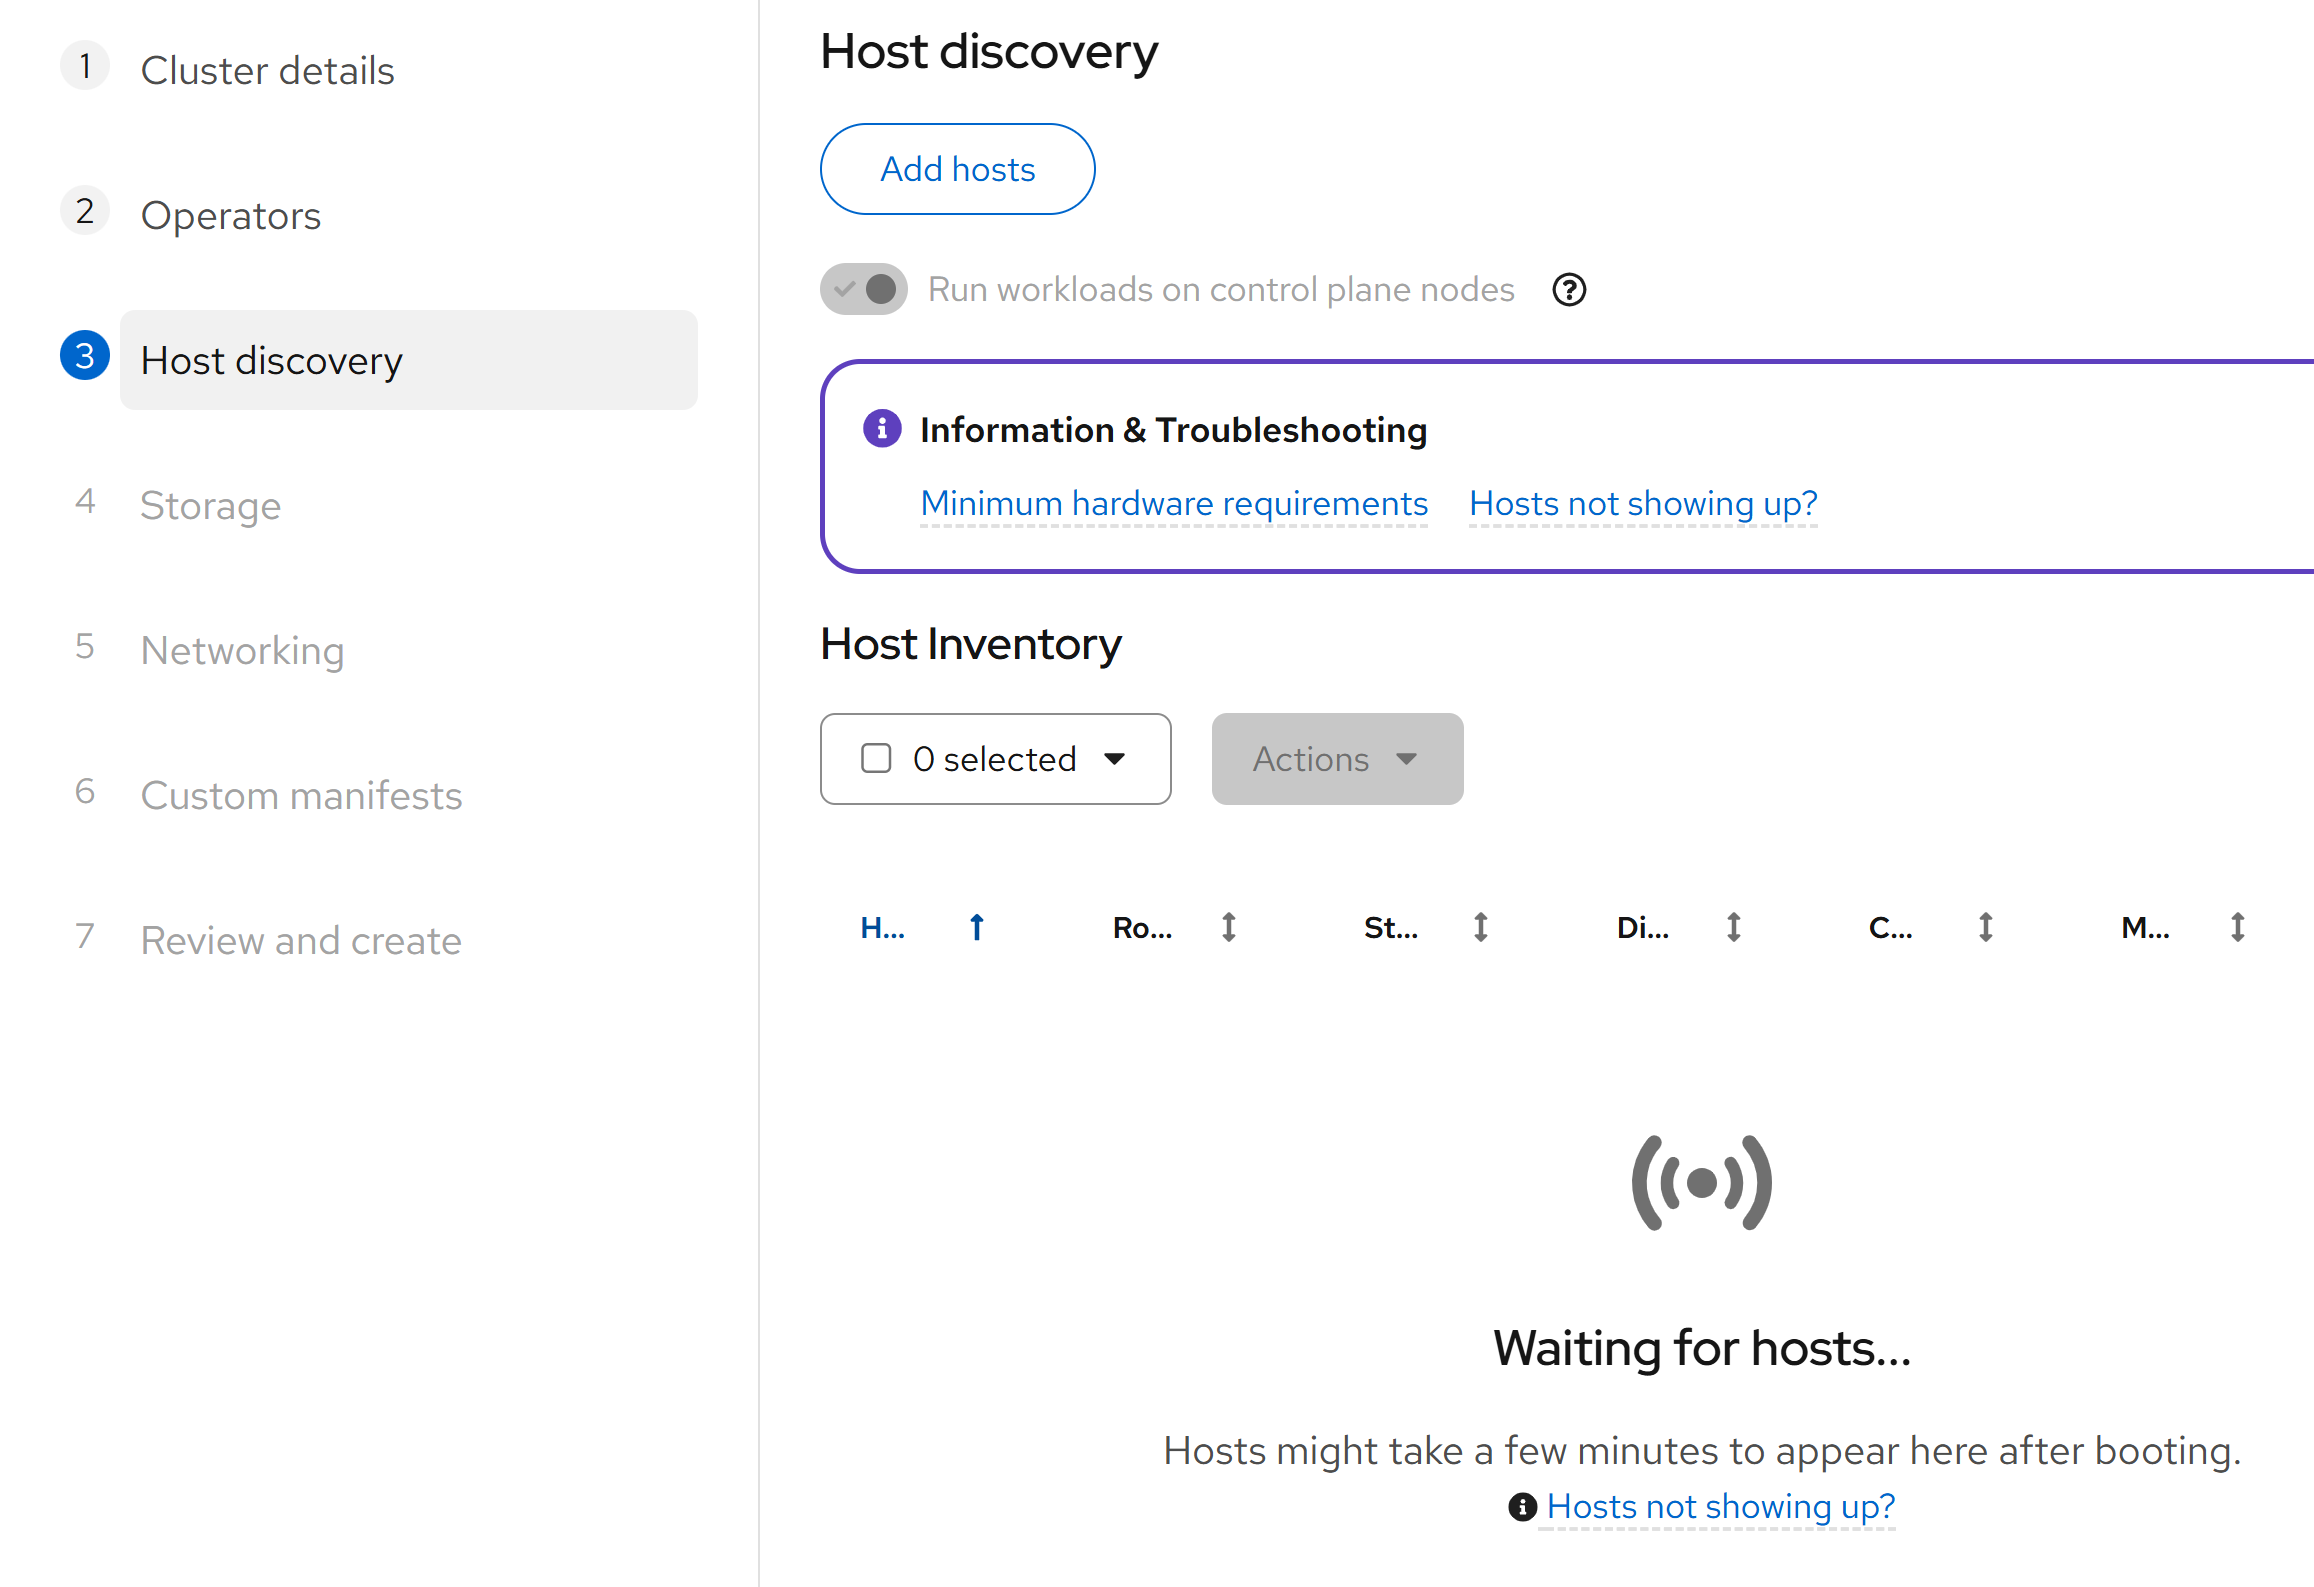Click the Host Inventory heading
2314x1587 pixels.
(970, 644)
